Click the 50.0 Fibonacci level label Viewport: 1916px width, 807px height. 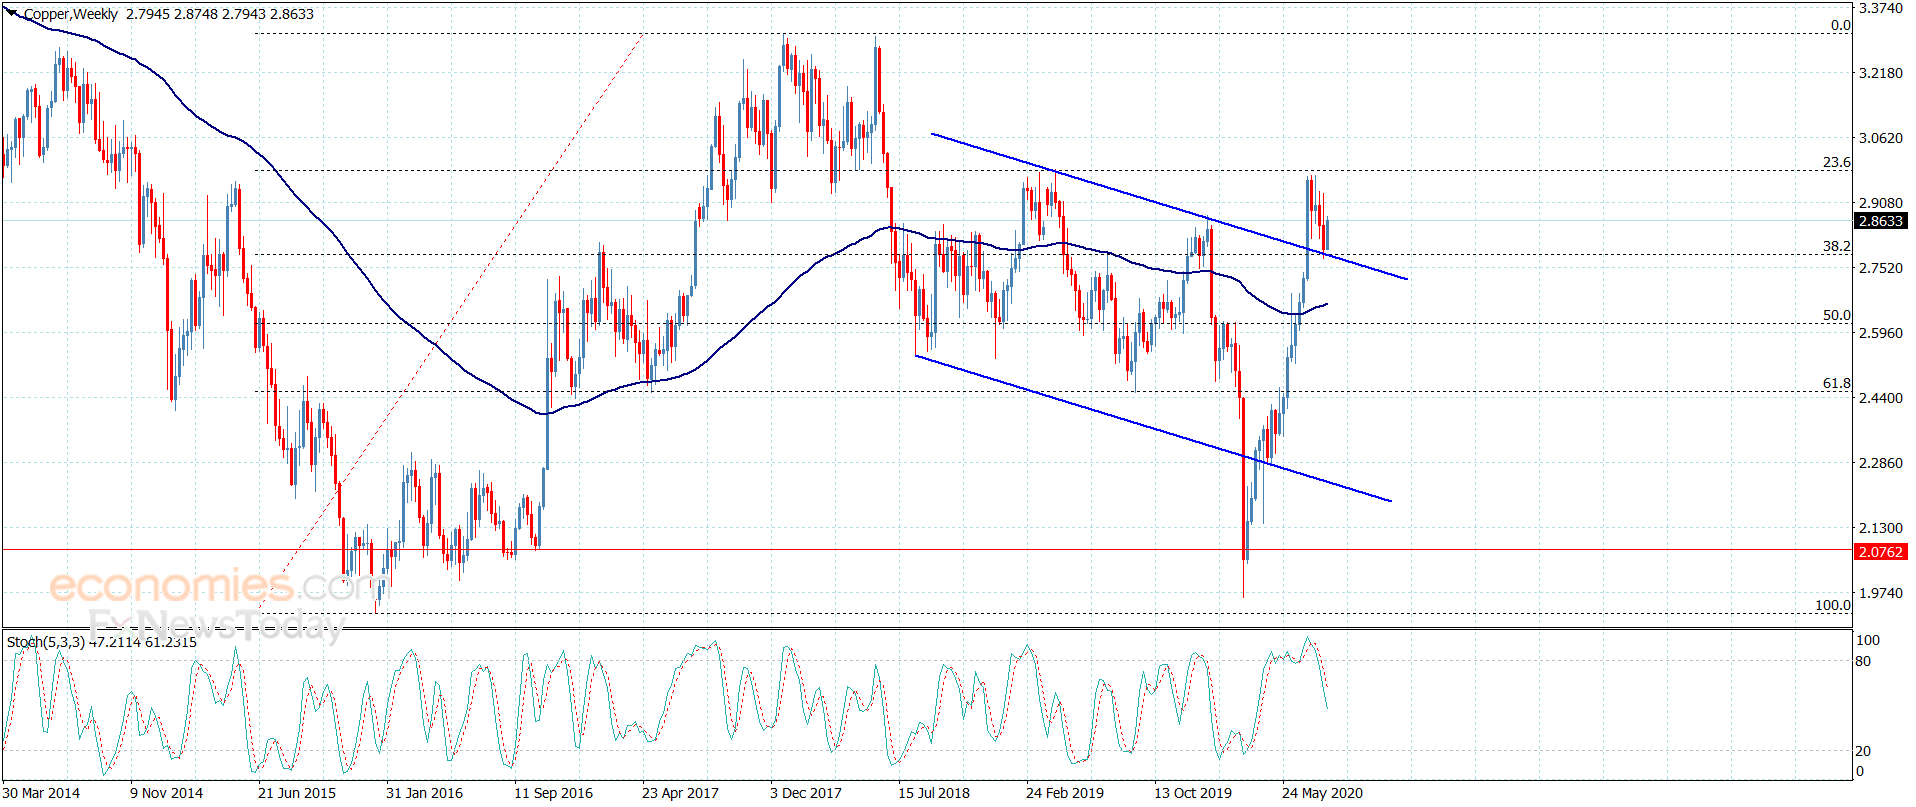pos(1836,315)
